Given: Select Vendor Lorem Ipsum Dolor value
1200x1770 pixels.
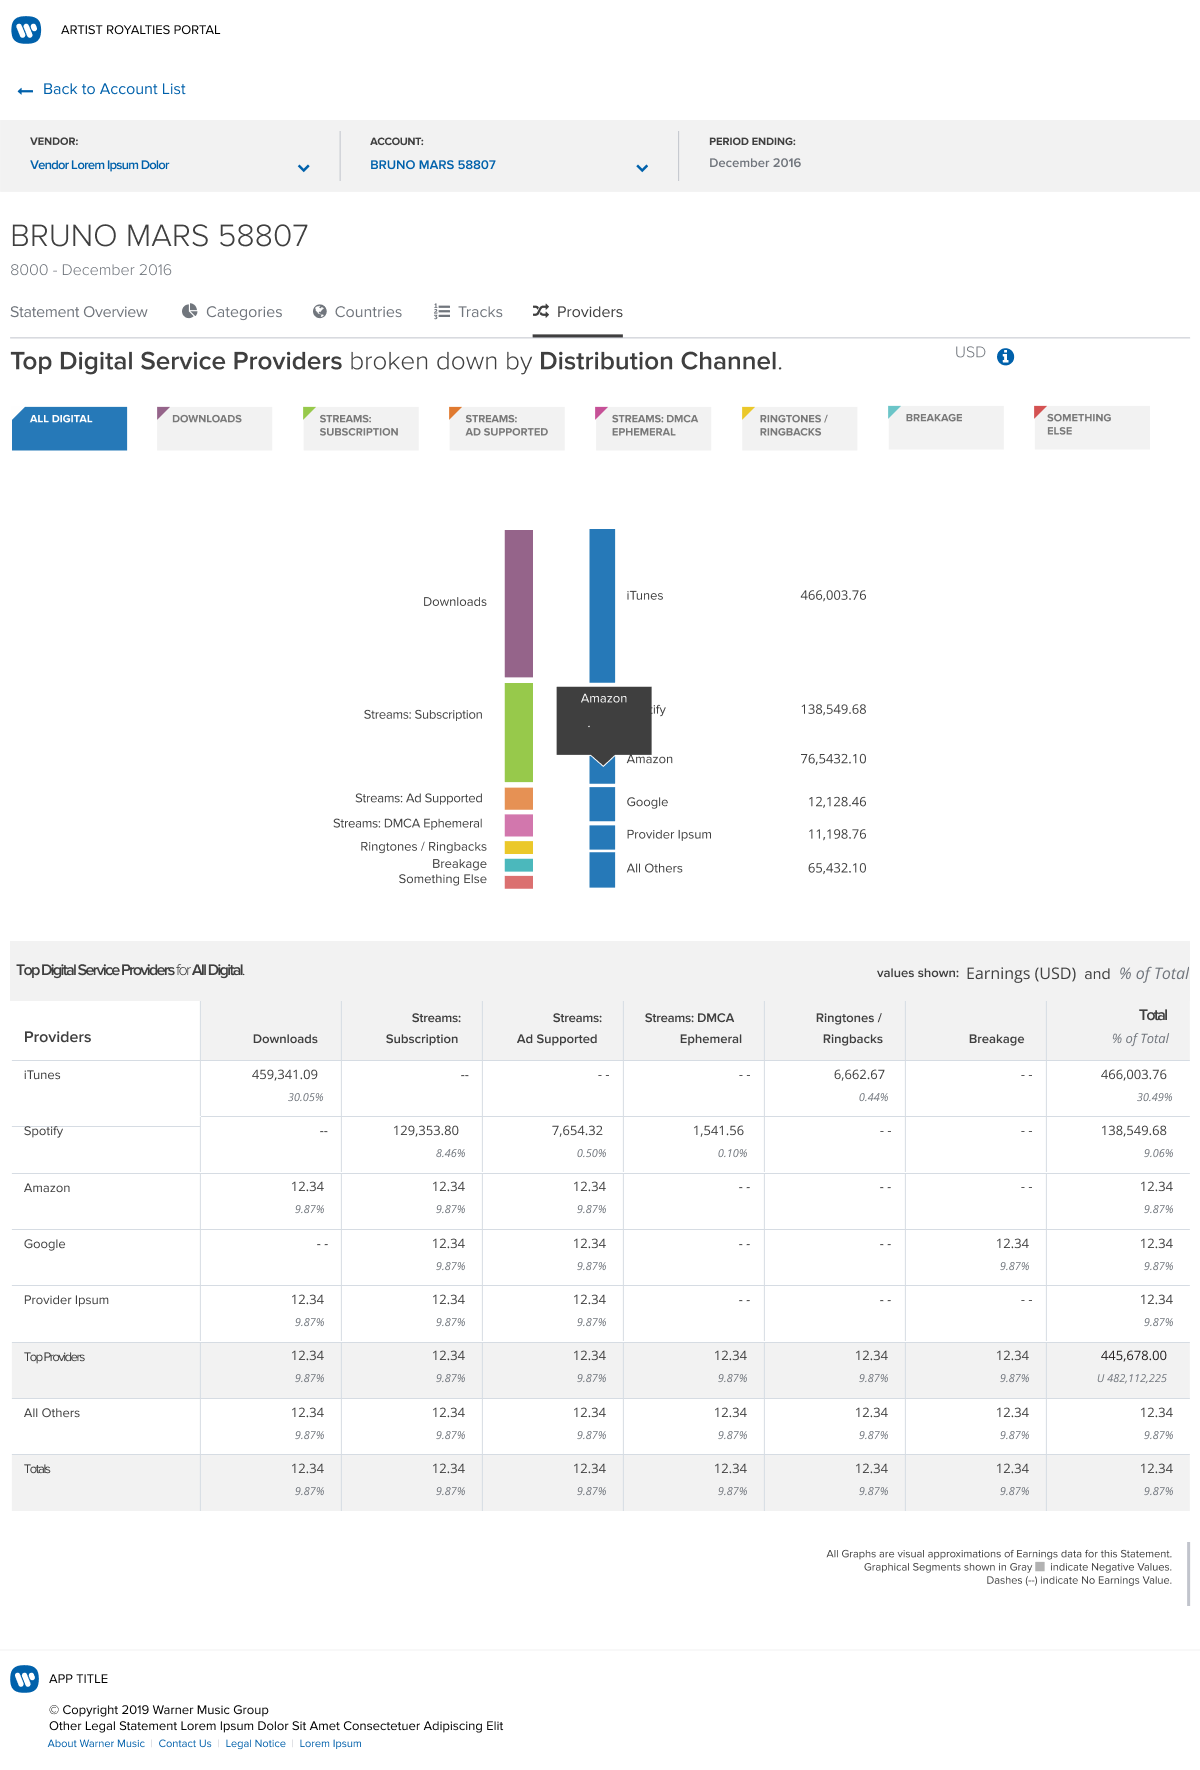Looking at the screenshot, I should 100,165.
